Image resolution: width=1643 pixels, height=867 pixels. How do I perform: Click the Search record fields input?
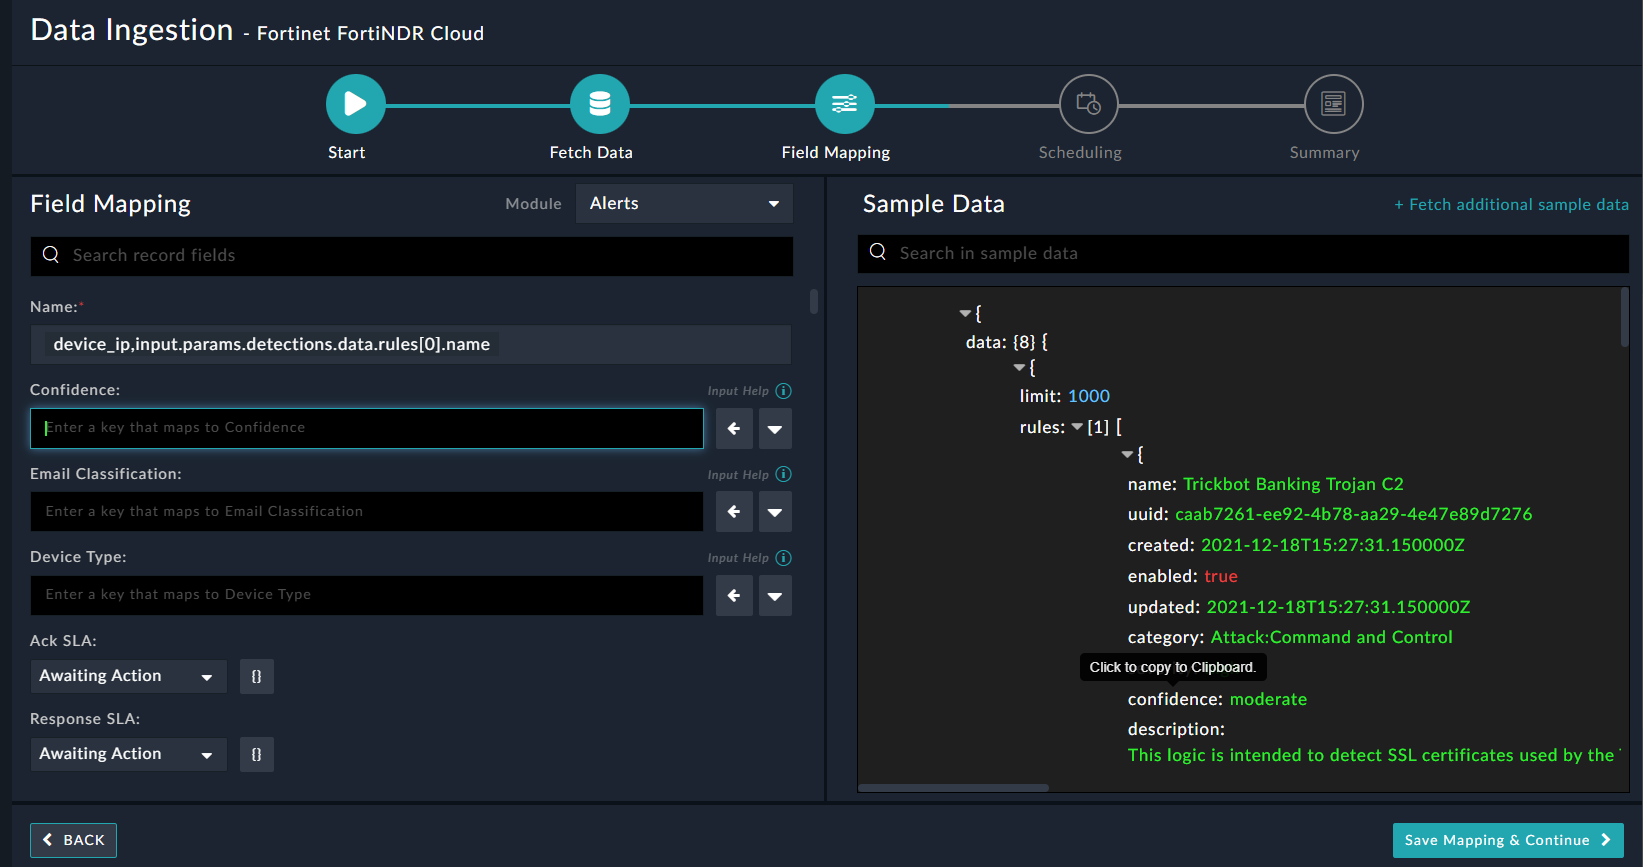click(x=412, y=256)
